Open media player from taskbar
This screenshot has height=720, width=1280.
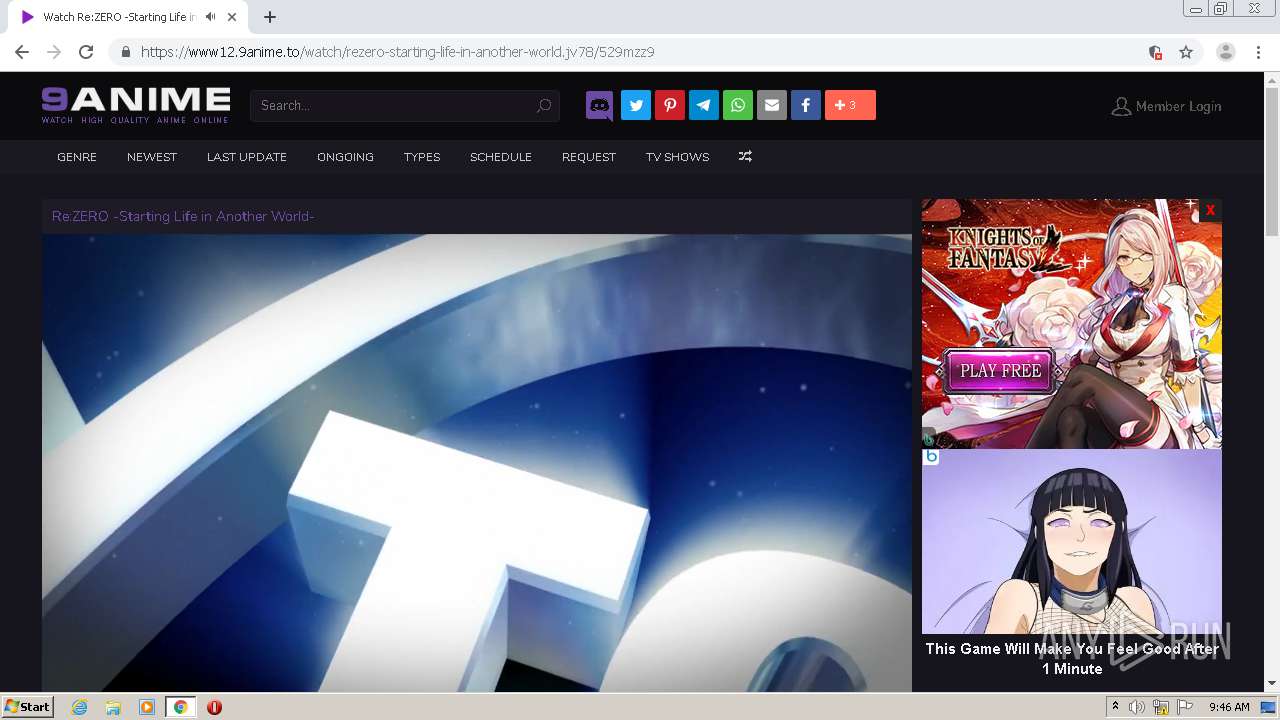tap(147, 707)
